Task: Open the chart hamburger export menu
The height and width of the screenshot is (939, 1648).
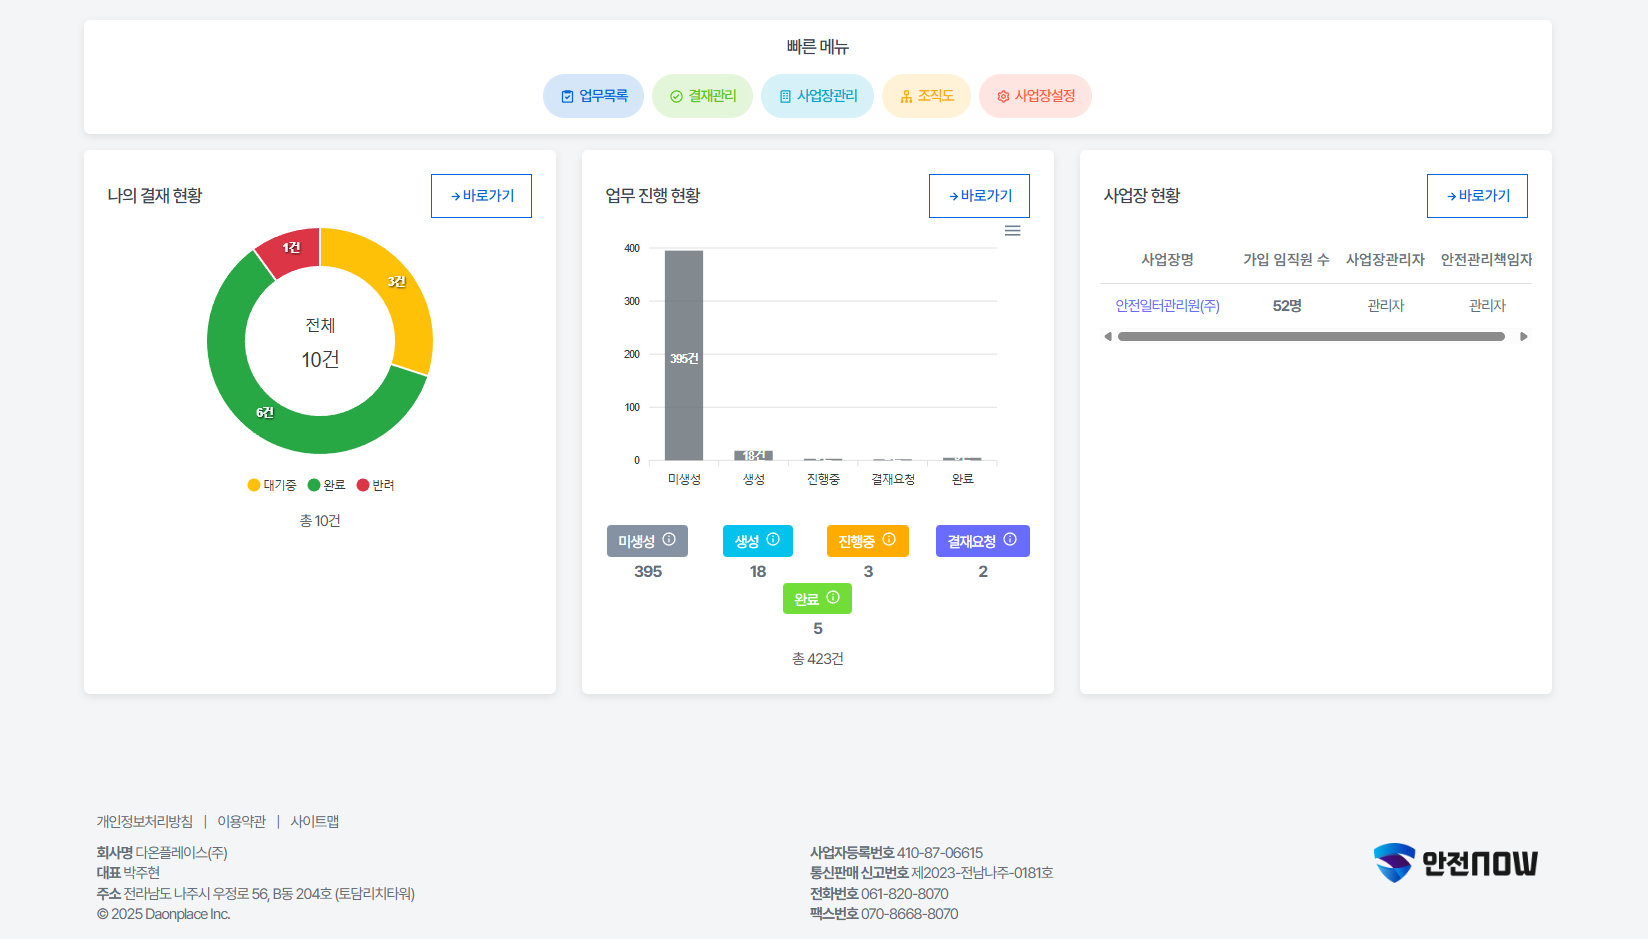Action: tap(1013, 231)
